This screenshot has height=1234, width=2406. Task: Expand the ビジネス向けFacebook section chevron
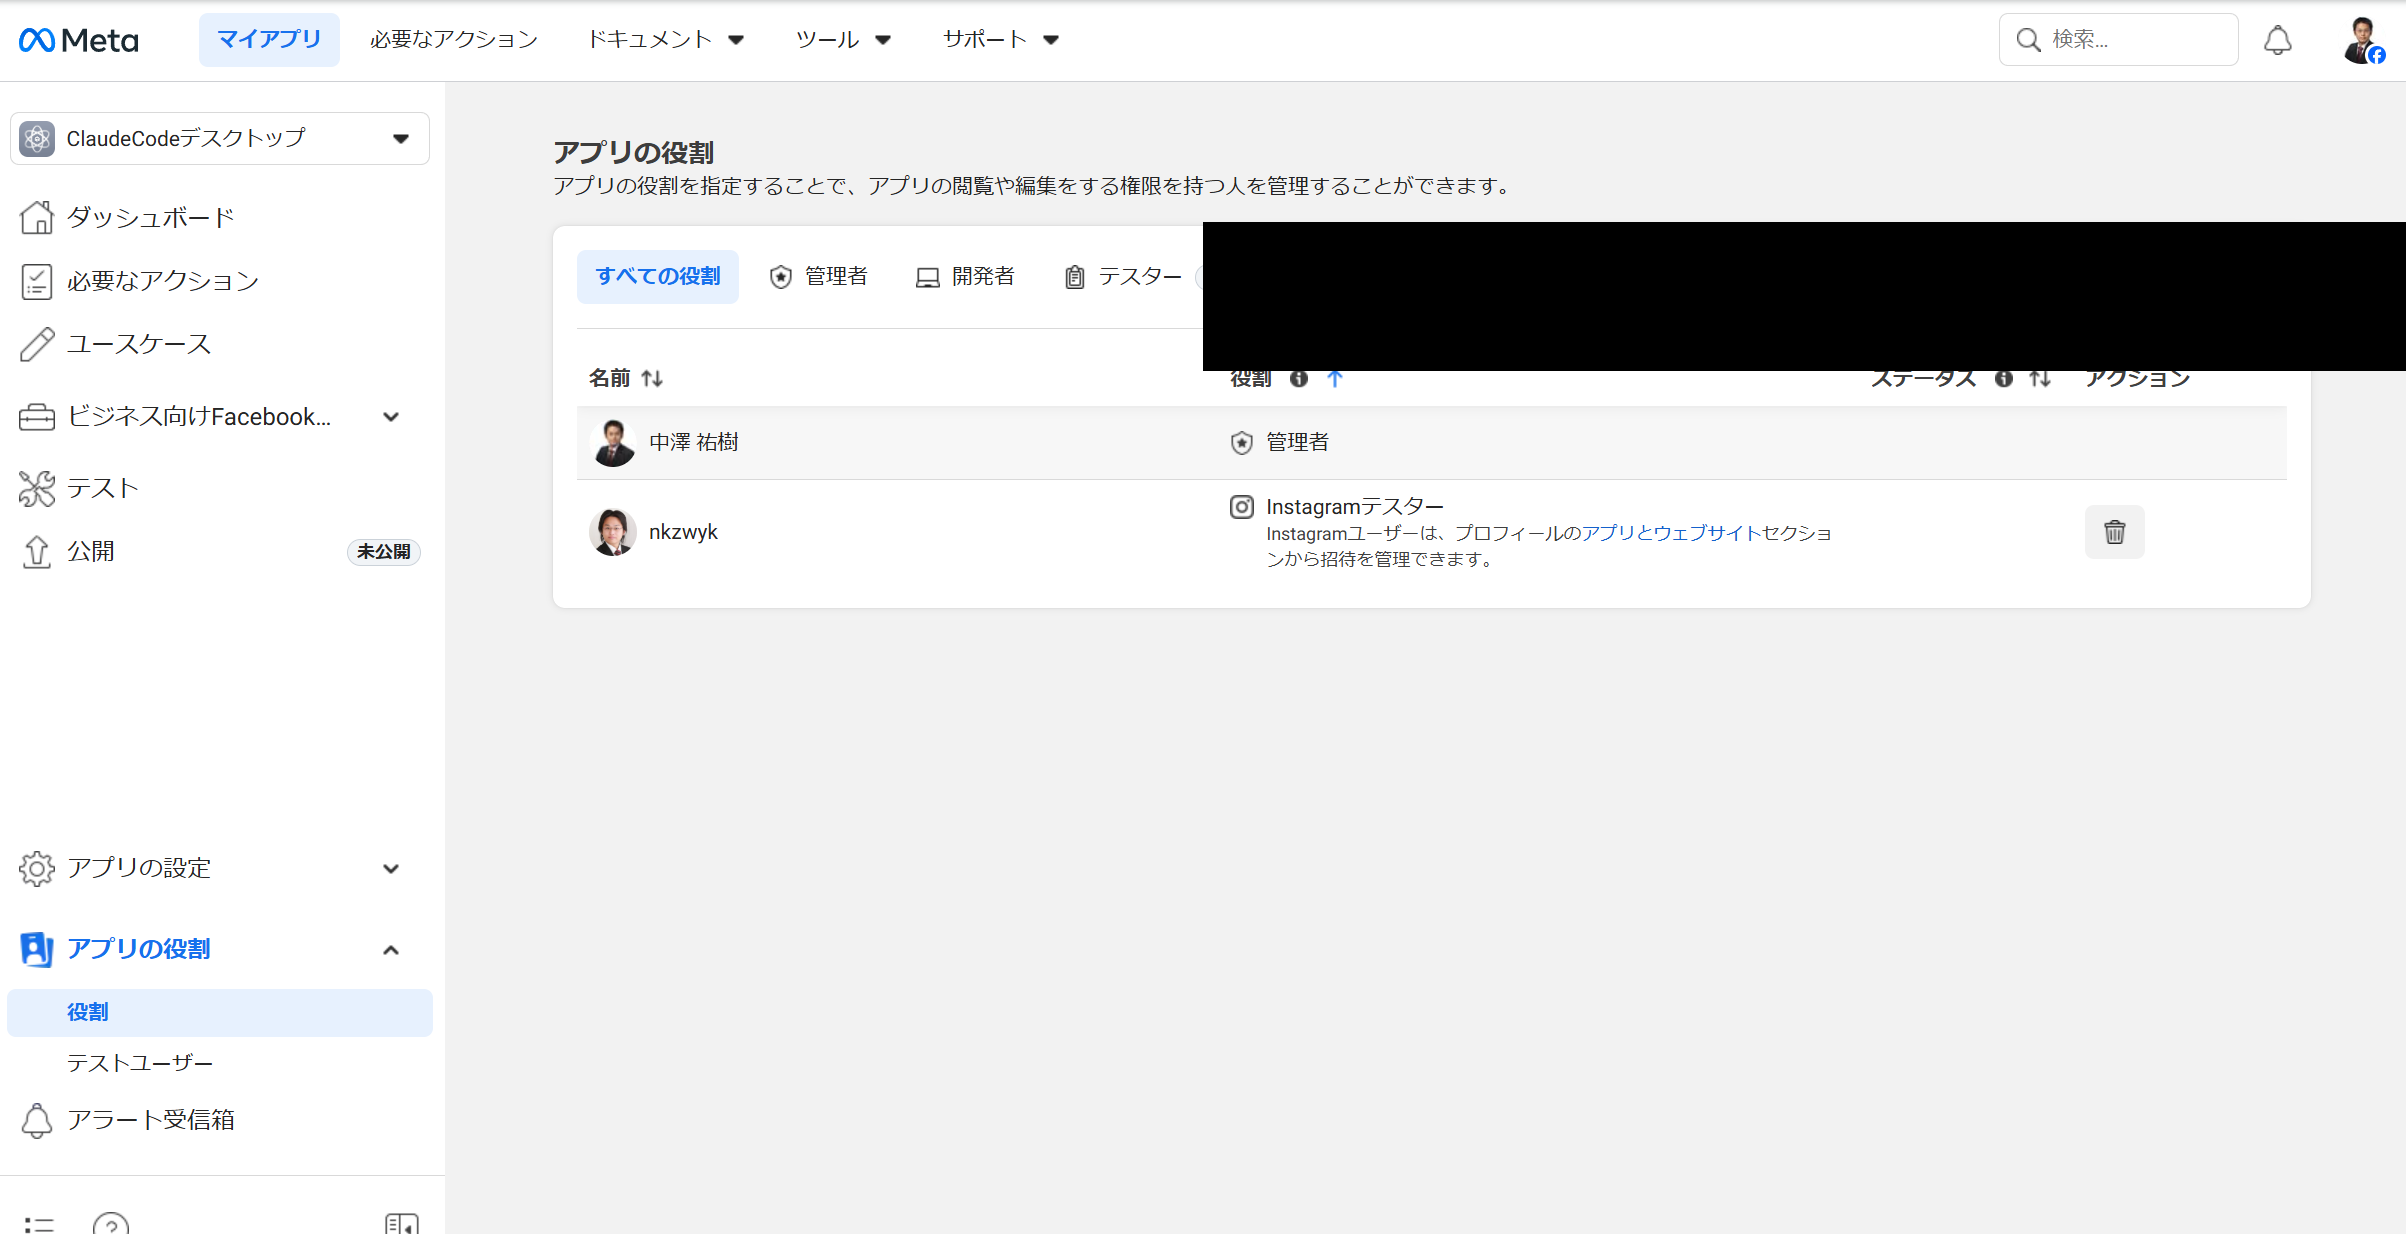(x=391, y=417)
